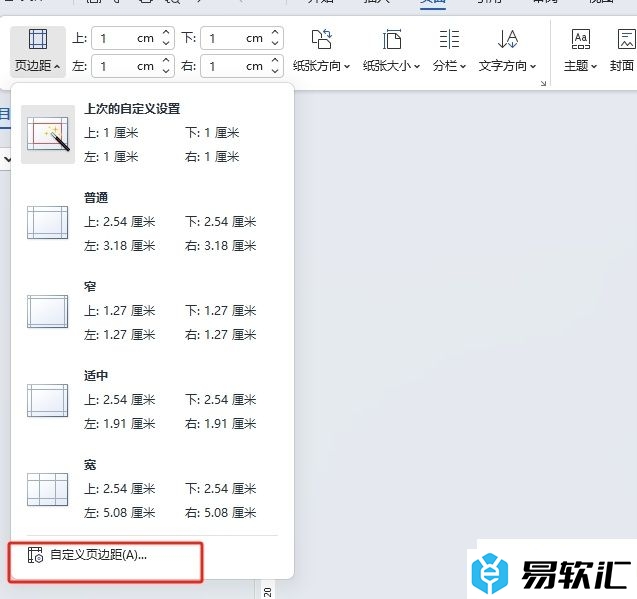Screen dimensions: 637x599
Task: Click '左: 1.91 厘米' text in 适中
Action: tap(119, 424)
